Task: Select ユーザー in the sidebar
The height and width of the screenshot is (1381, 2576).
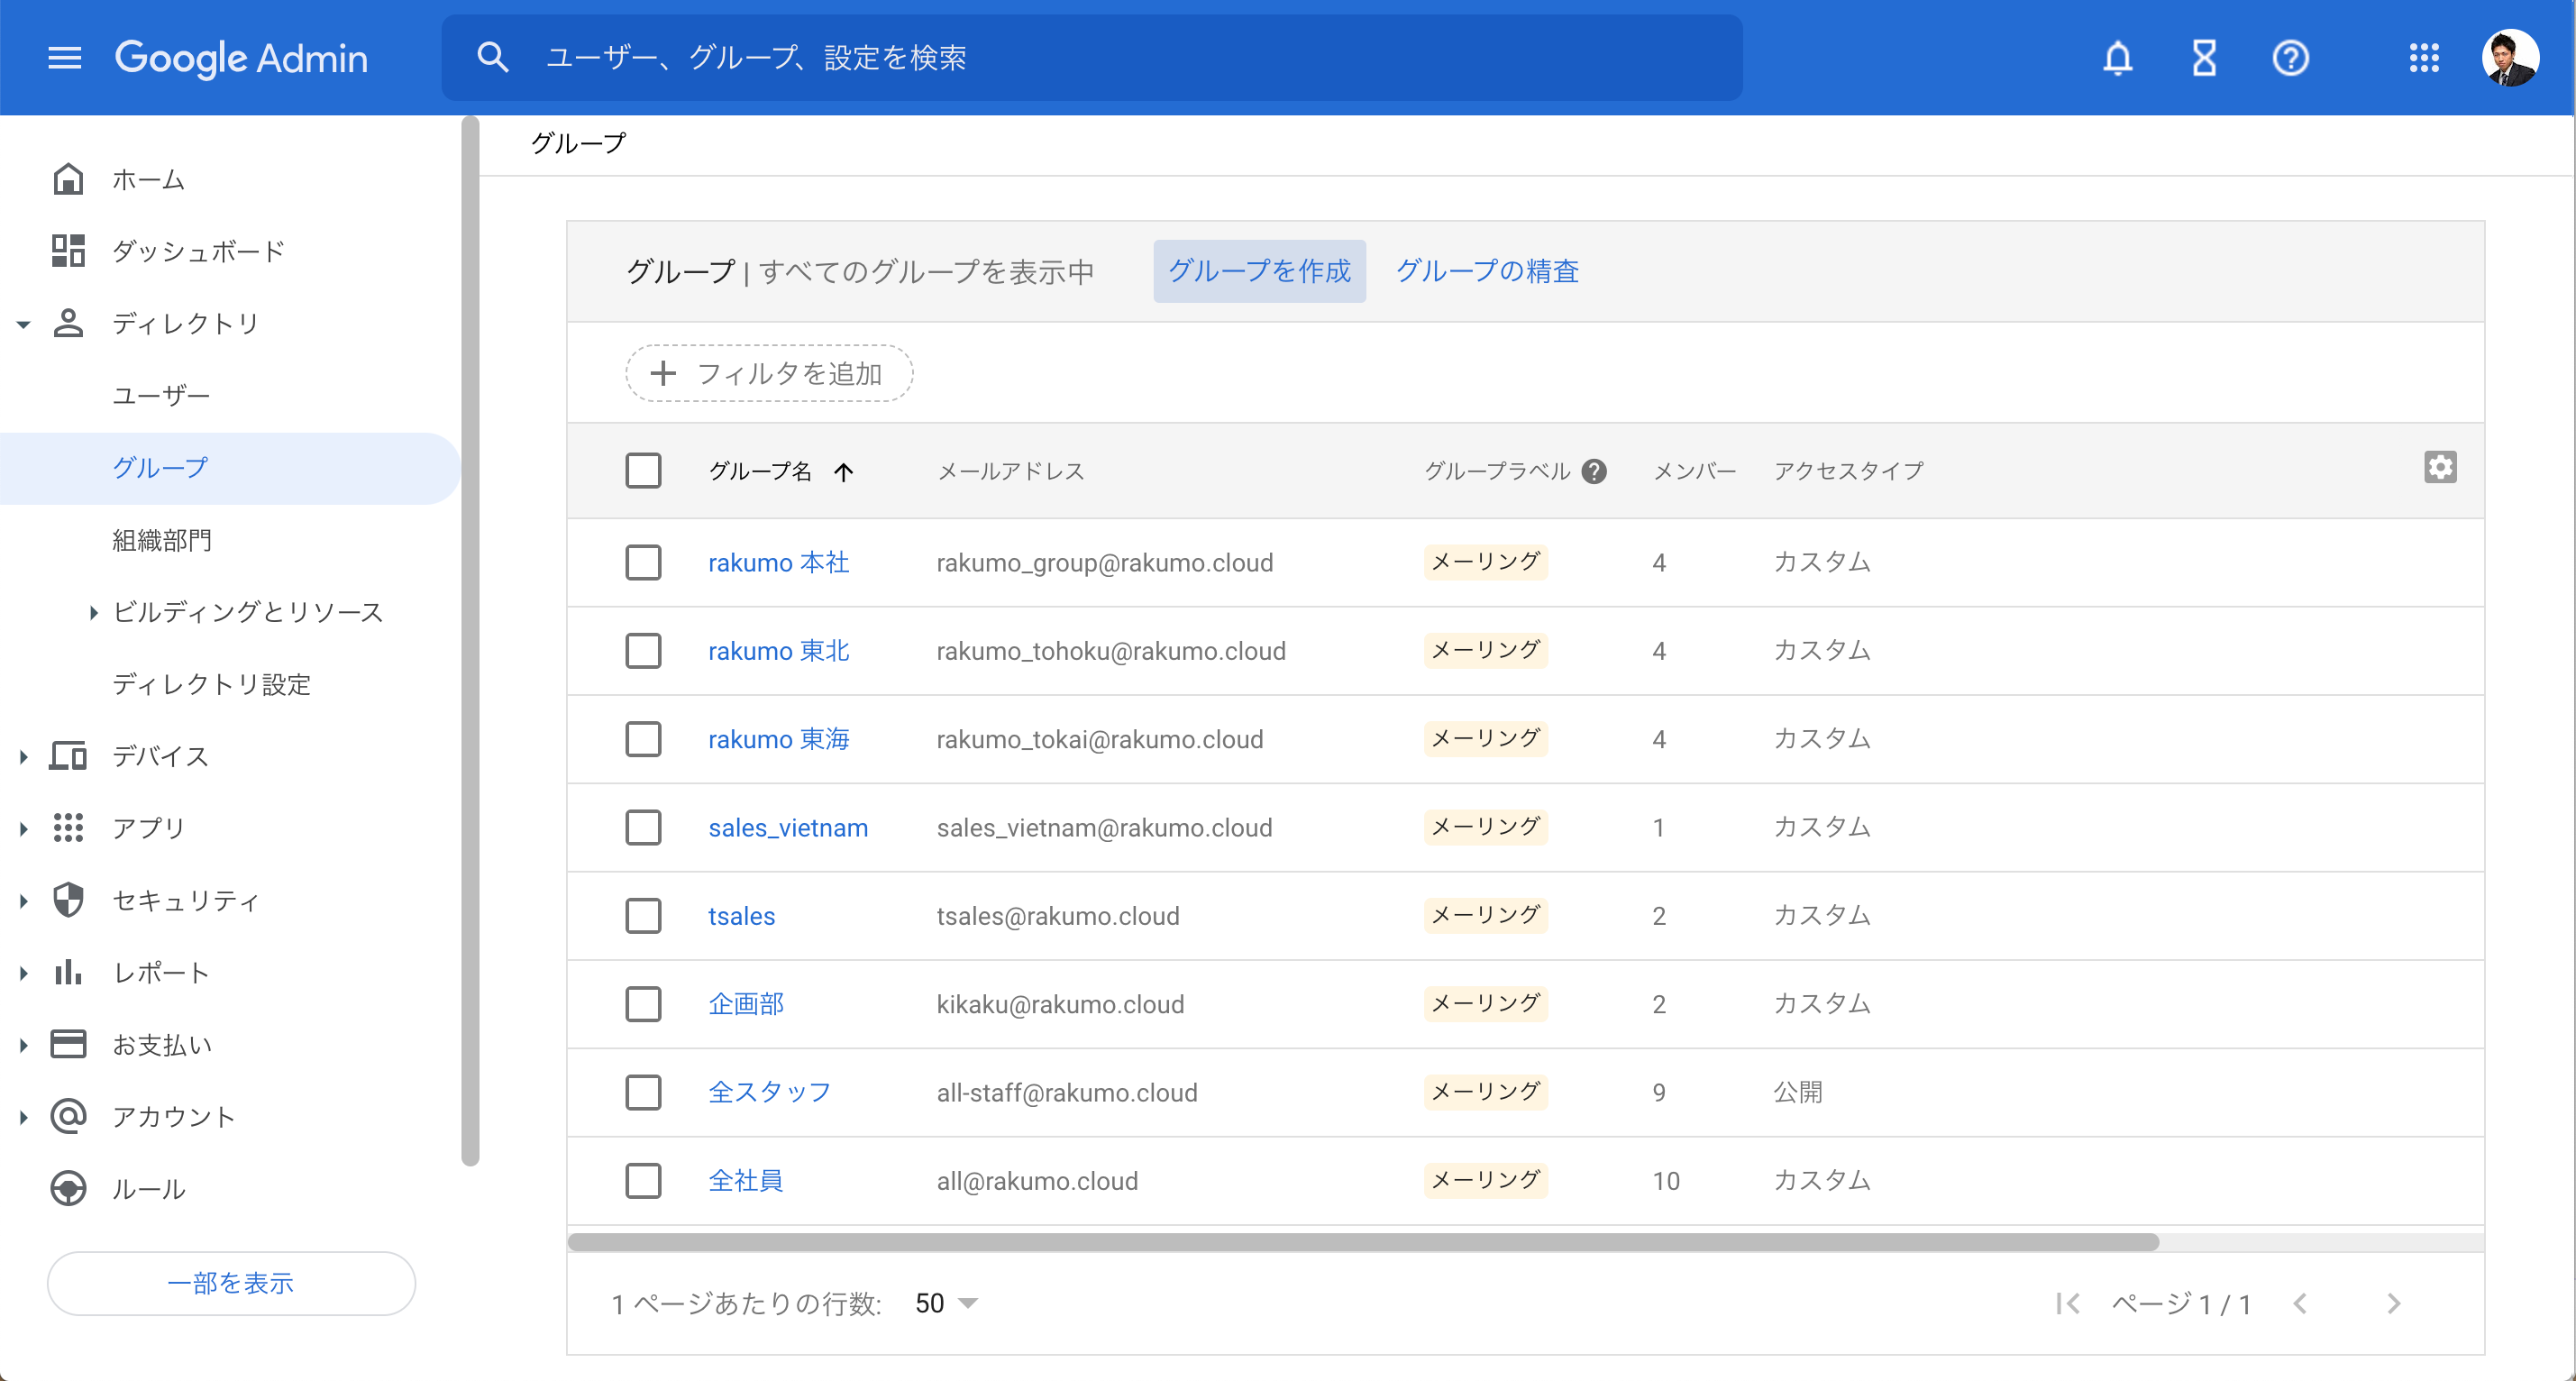Action: point(161,396)
